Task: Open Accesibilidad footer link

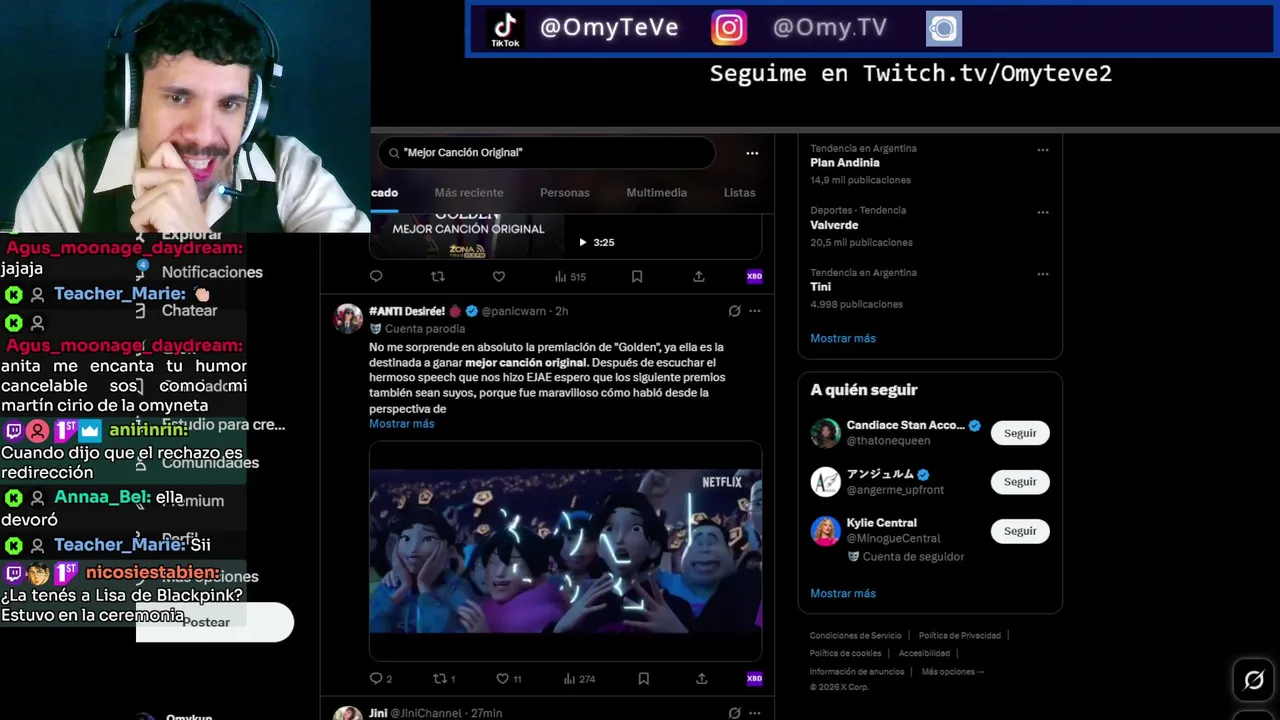Action: (924, 654)
